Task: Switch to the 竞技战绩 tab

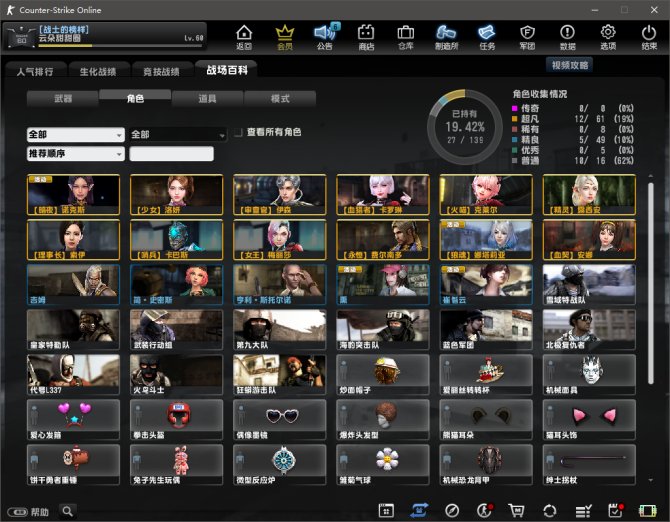Action: point(161,71)
